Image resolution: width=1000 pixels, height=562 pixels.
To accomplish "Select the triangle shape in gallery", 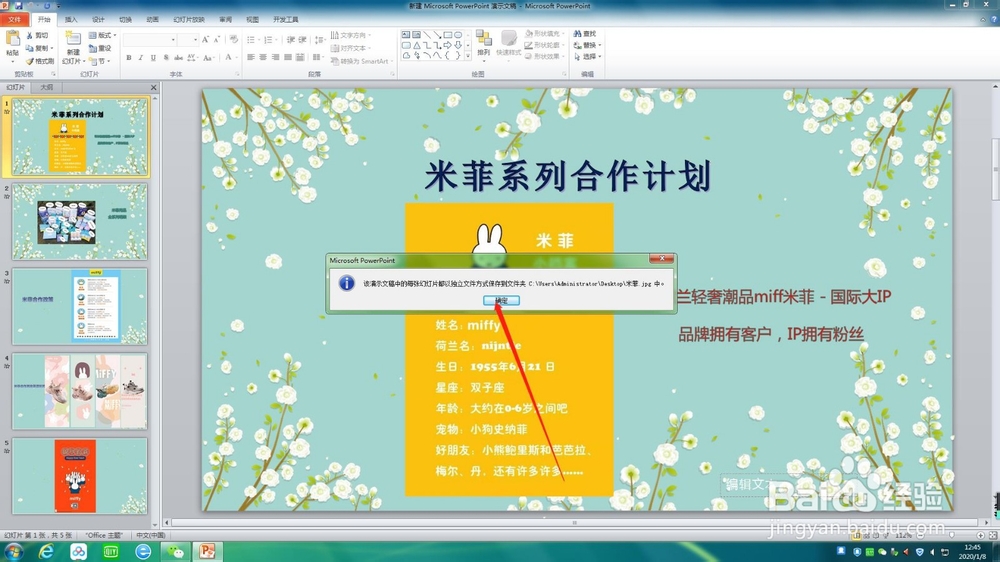I will (416, 45).
